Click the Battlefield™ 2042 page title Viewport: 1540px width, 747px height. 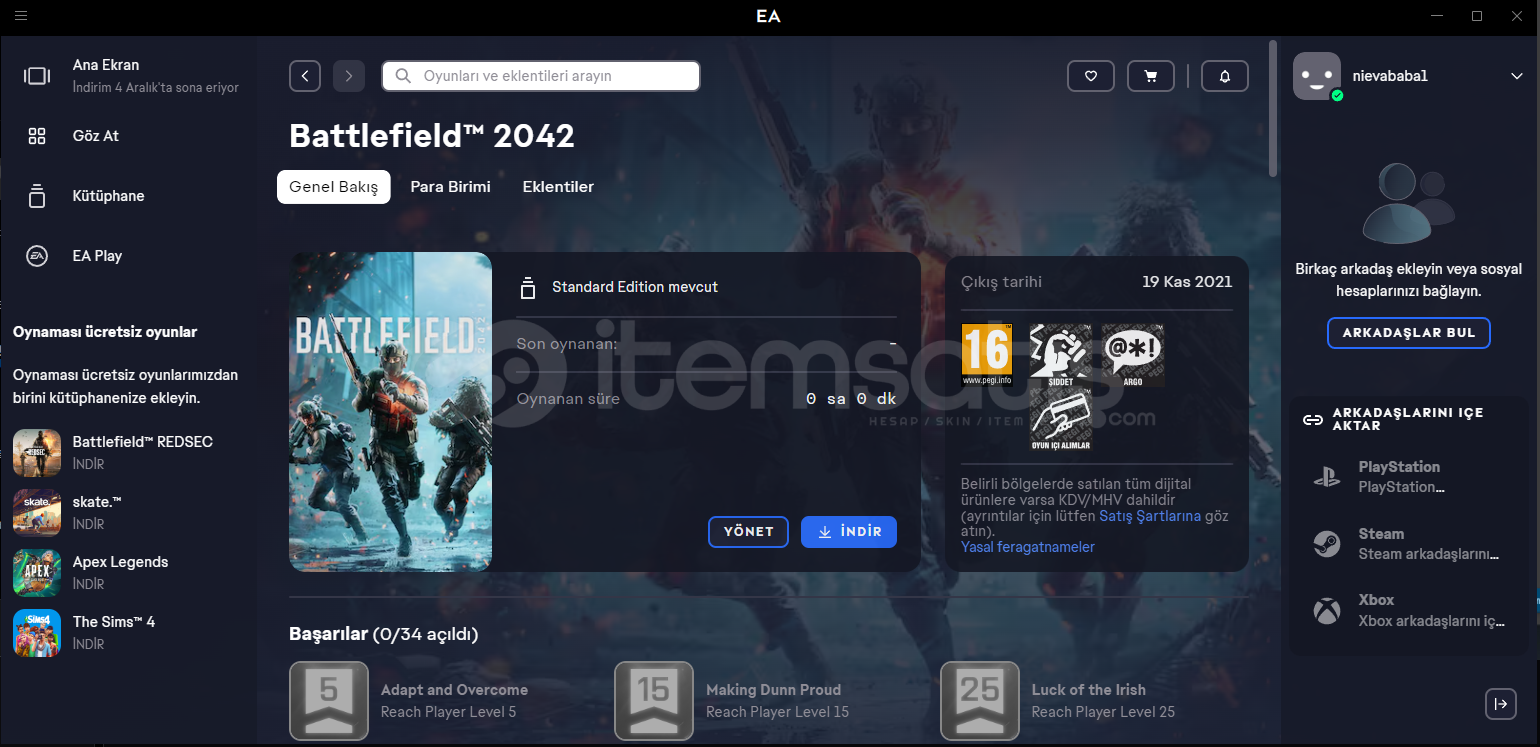point(432,136)
